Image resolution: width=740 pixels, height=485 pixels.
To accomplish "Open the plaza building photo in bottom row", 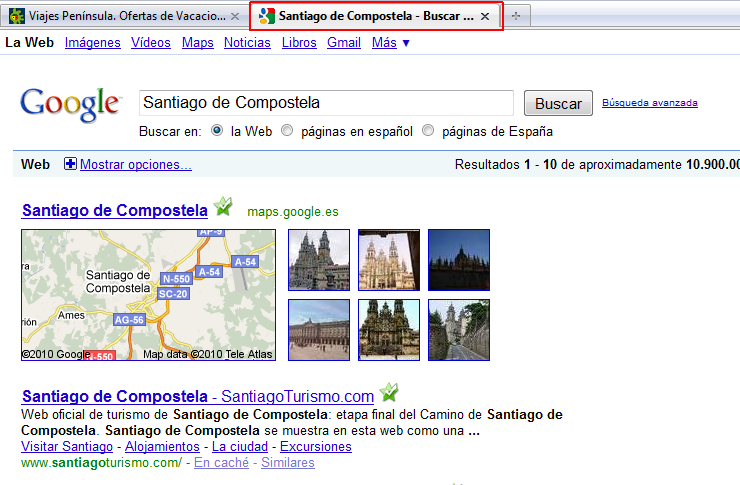I will tap(319, 330).
